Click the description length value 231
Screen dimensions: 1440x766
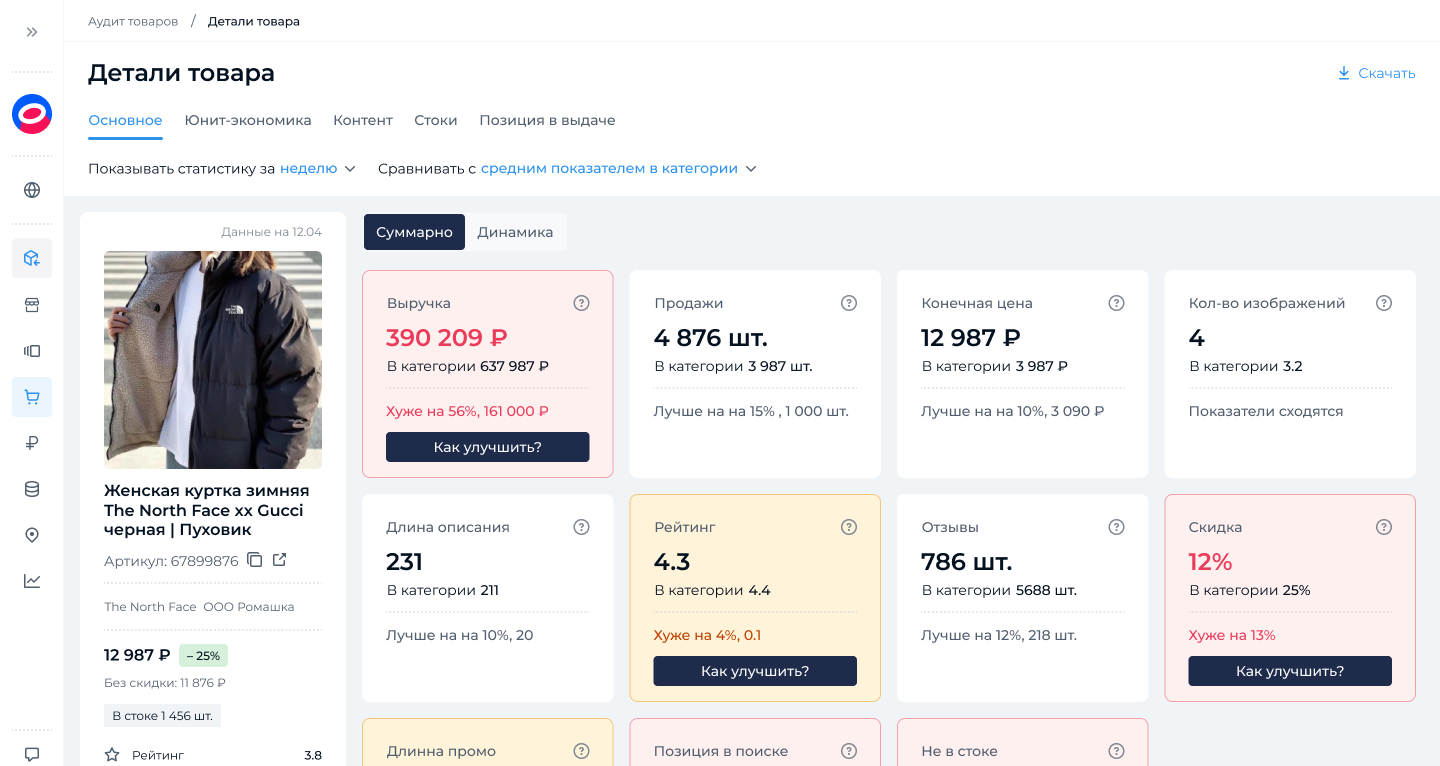tap(404, 562)
